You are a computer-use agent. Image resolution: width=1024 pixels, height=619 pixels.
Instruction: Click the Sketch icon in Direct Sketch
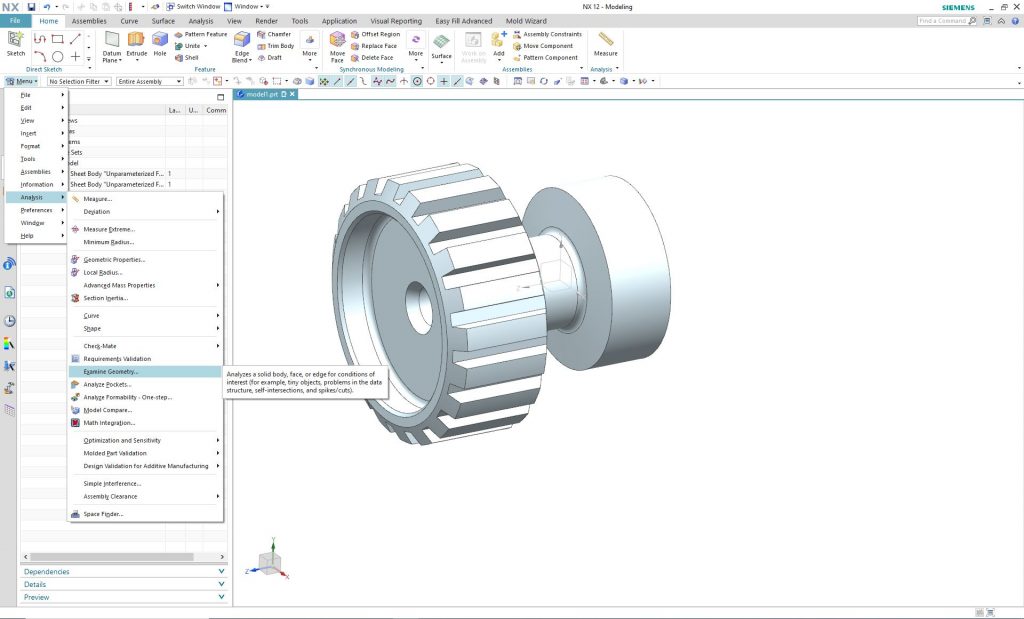click(x=15, y=42)
